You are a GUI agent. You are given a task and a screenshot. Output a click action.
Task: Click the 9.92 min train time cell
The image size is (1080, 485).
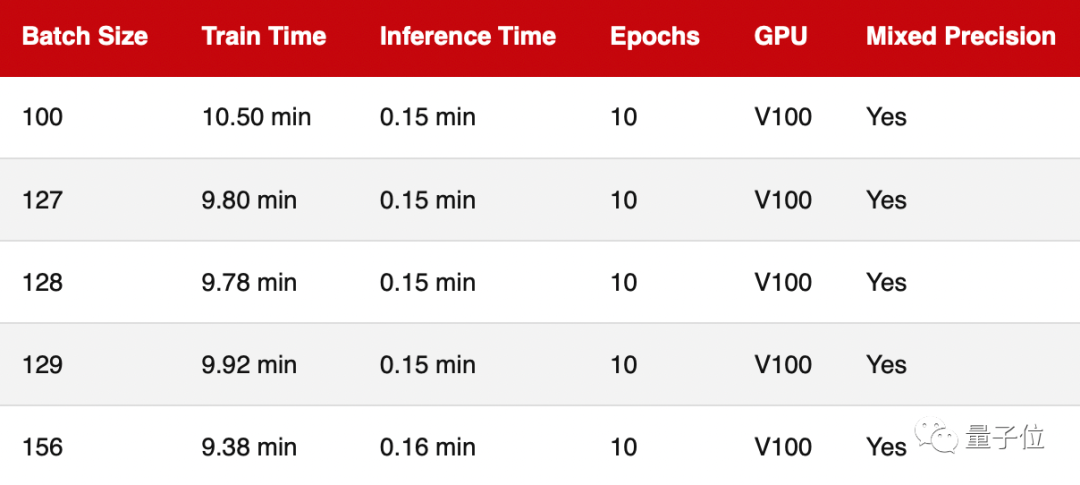[249, 365]
